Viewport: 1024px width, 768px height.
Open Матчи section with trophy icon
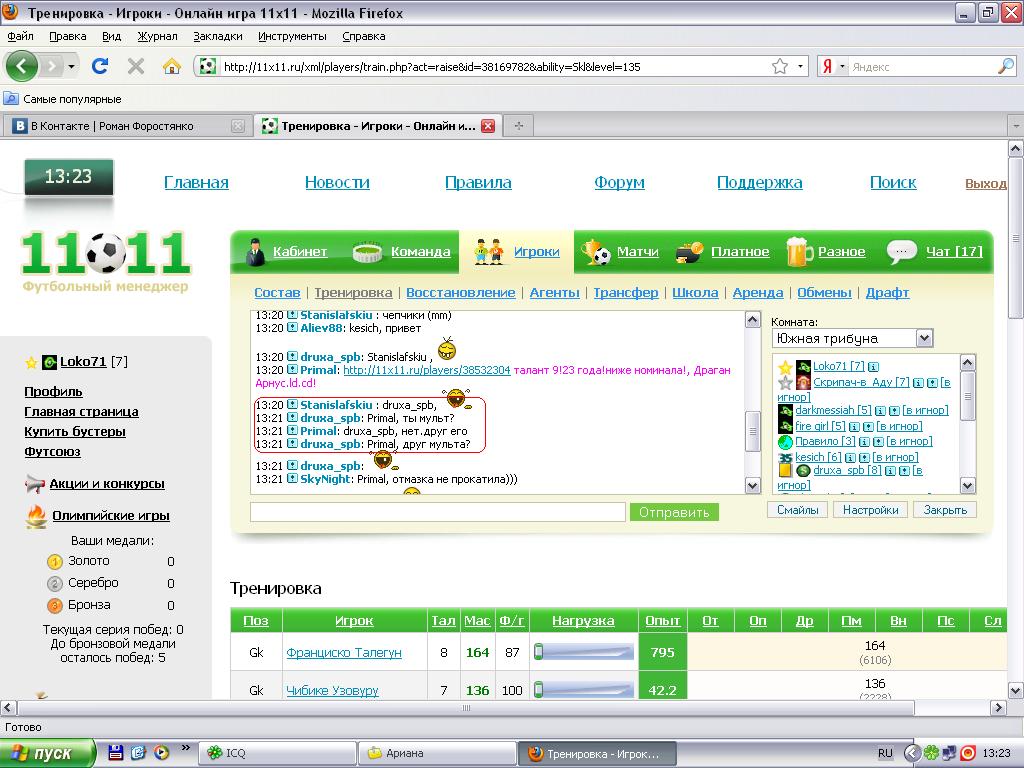[597, 252]
